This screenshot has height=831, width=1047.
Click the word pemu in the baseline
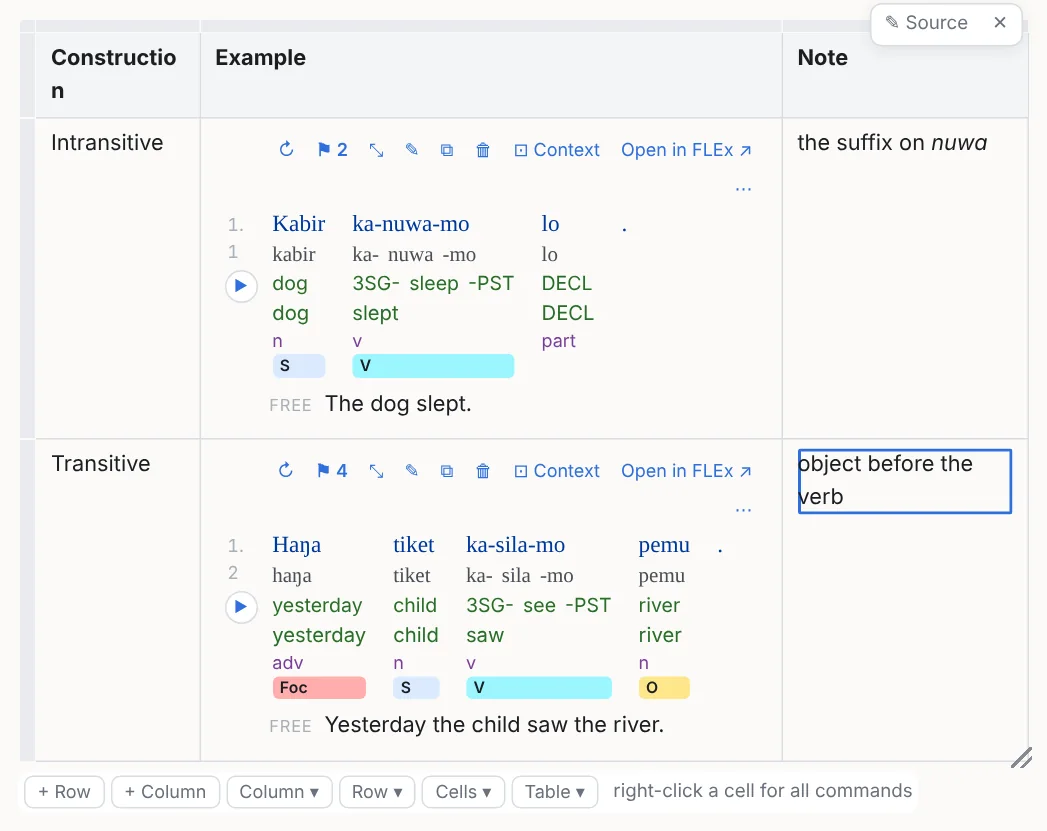664,545
